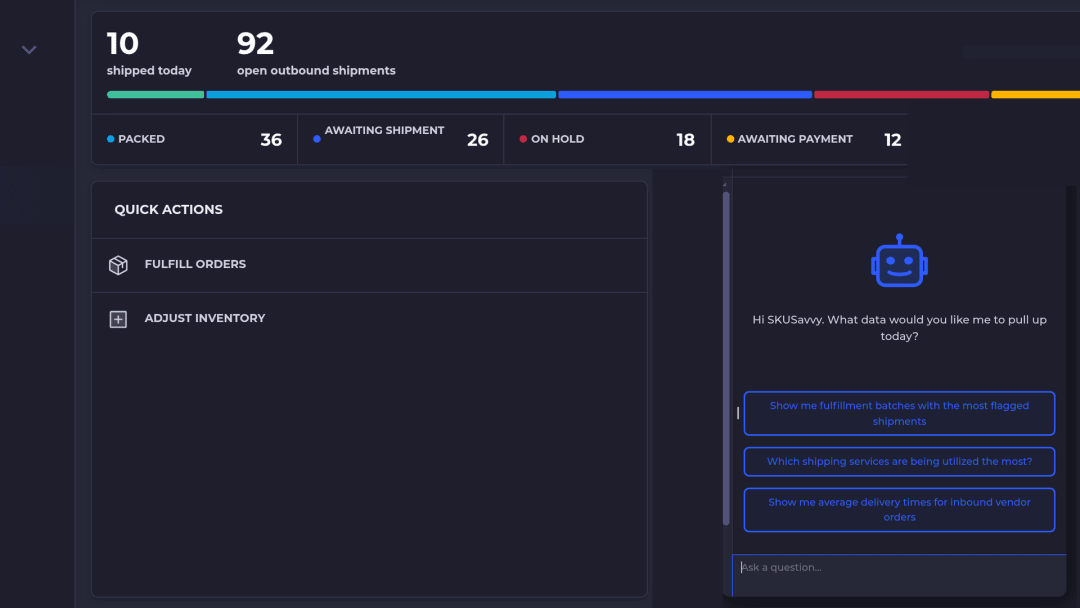Open the Fulfill Orders quick action
Image resolution: width=1080 pixels, height=608 pixels.
(369, 265)
